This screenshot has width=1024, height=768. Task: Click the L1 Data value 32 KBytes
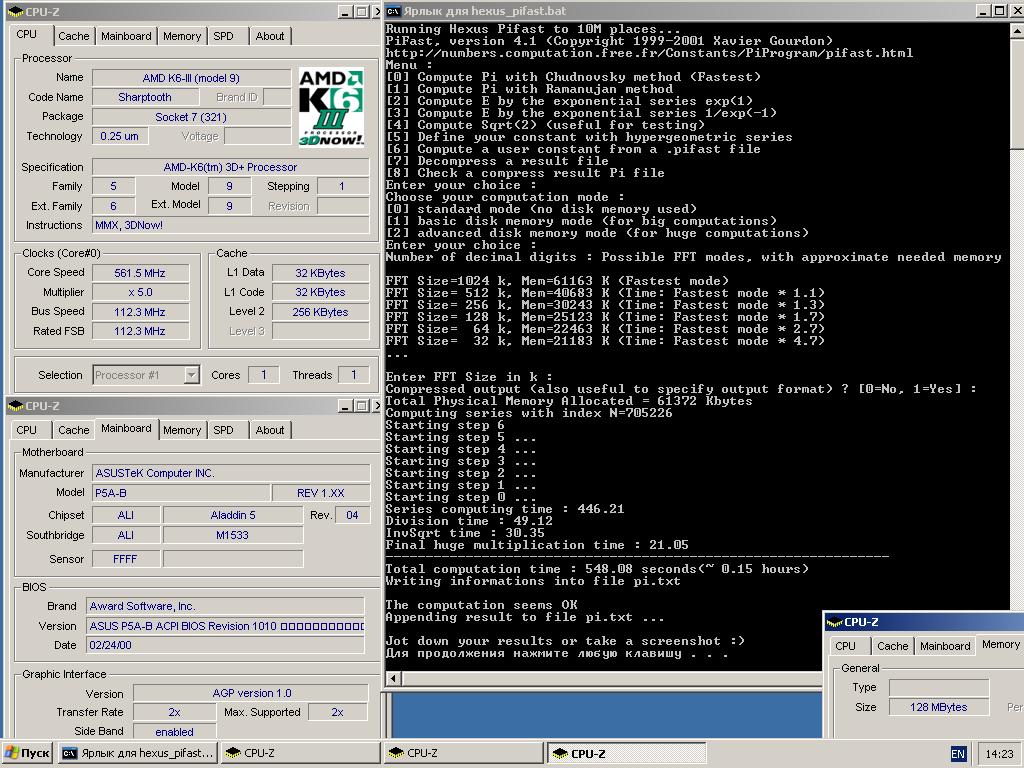click(x=320, y=273)
